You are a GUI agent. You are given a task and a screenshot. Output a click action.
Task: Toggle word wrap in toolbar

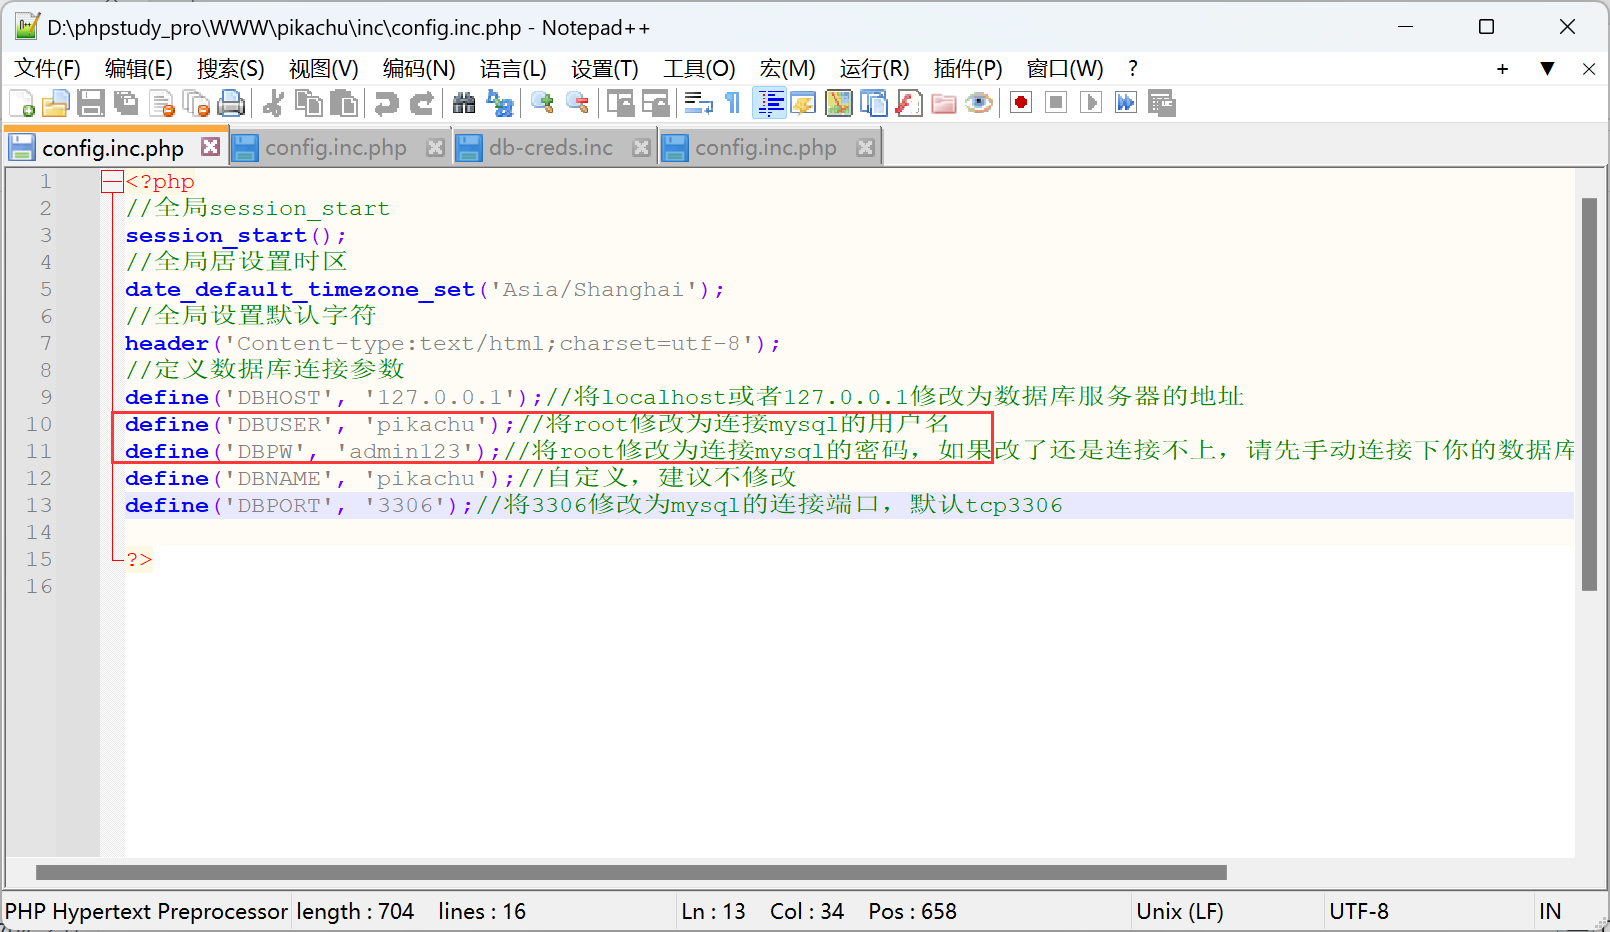pos(698,103)
